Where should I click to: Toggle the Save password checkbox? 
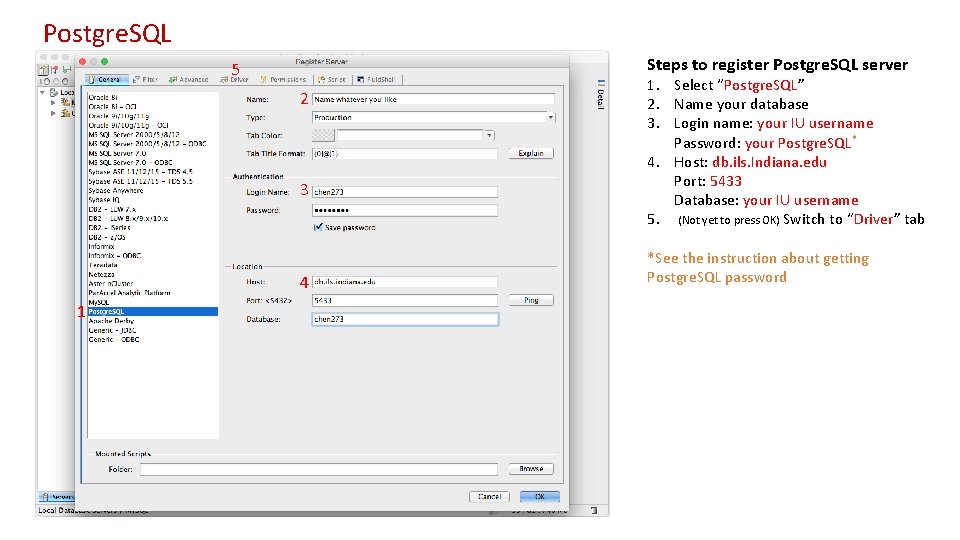click(x=318, y=227)
